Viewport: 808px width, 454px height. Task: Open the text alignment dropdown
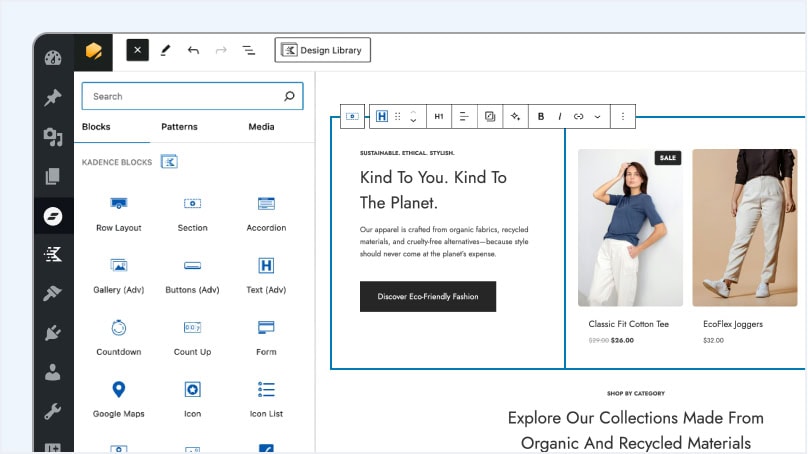pyautogui.click(x=464, y=117)
